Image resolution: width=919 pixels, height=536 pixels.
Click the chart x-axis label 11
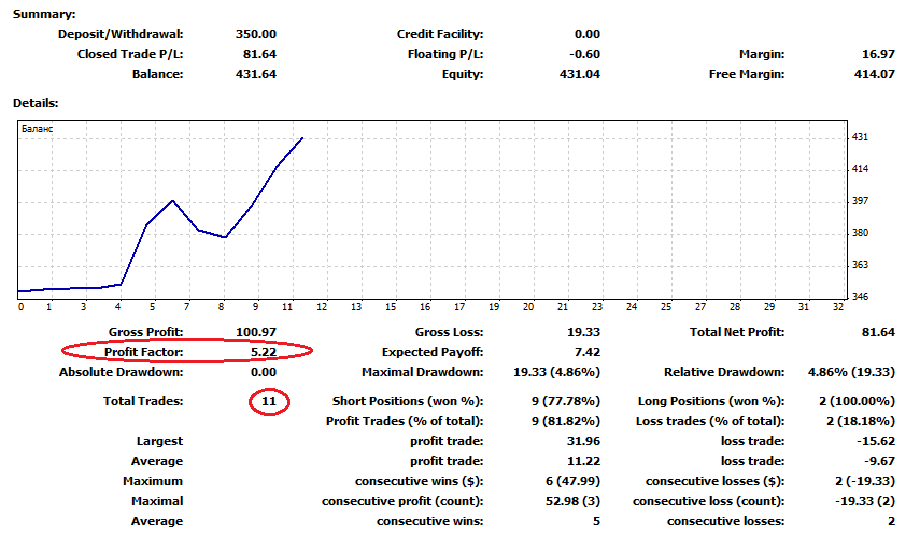[287, 306]
